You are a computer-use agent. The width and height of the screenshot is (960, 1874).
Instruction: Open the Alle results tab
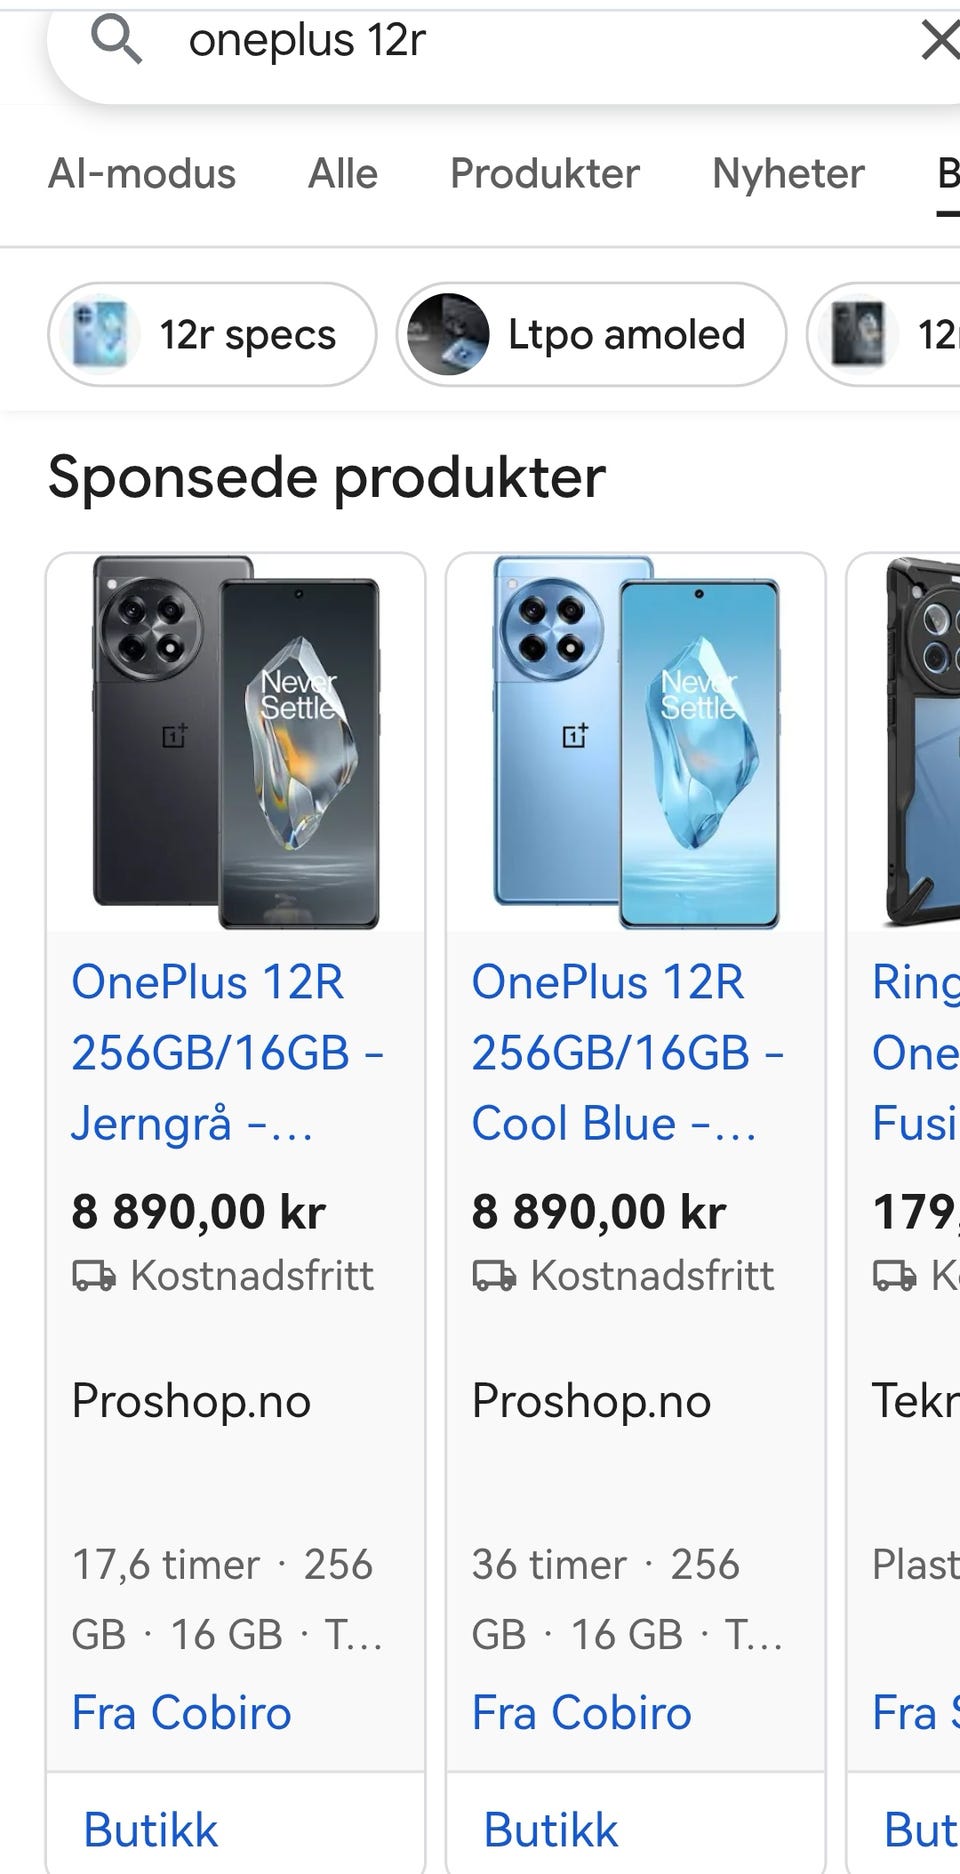coord(343,174)
